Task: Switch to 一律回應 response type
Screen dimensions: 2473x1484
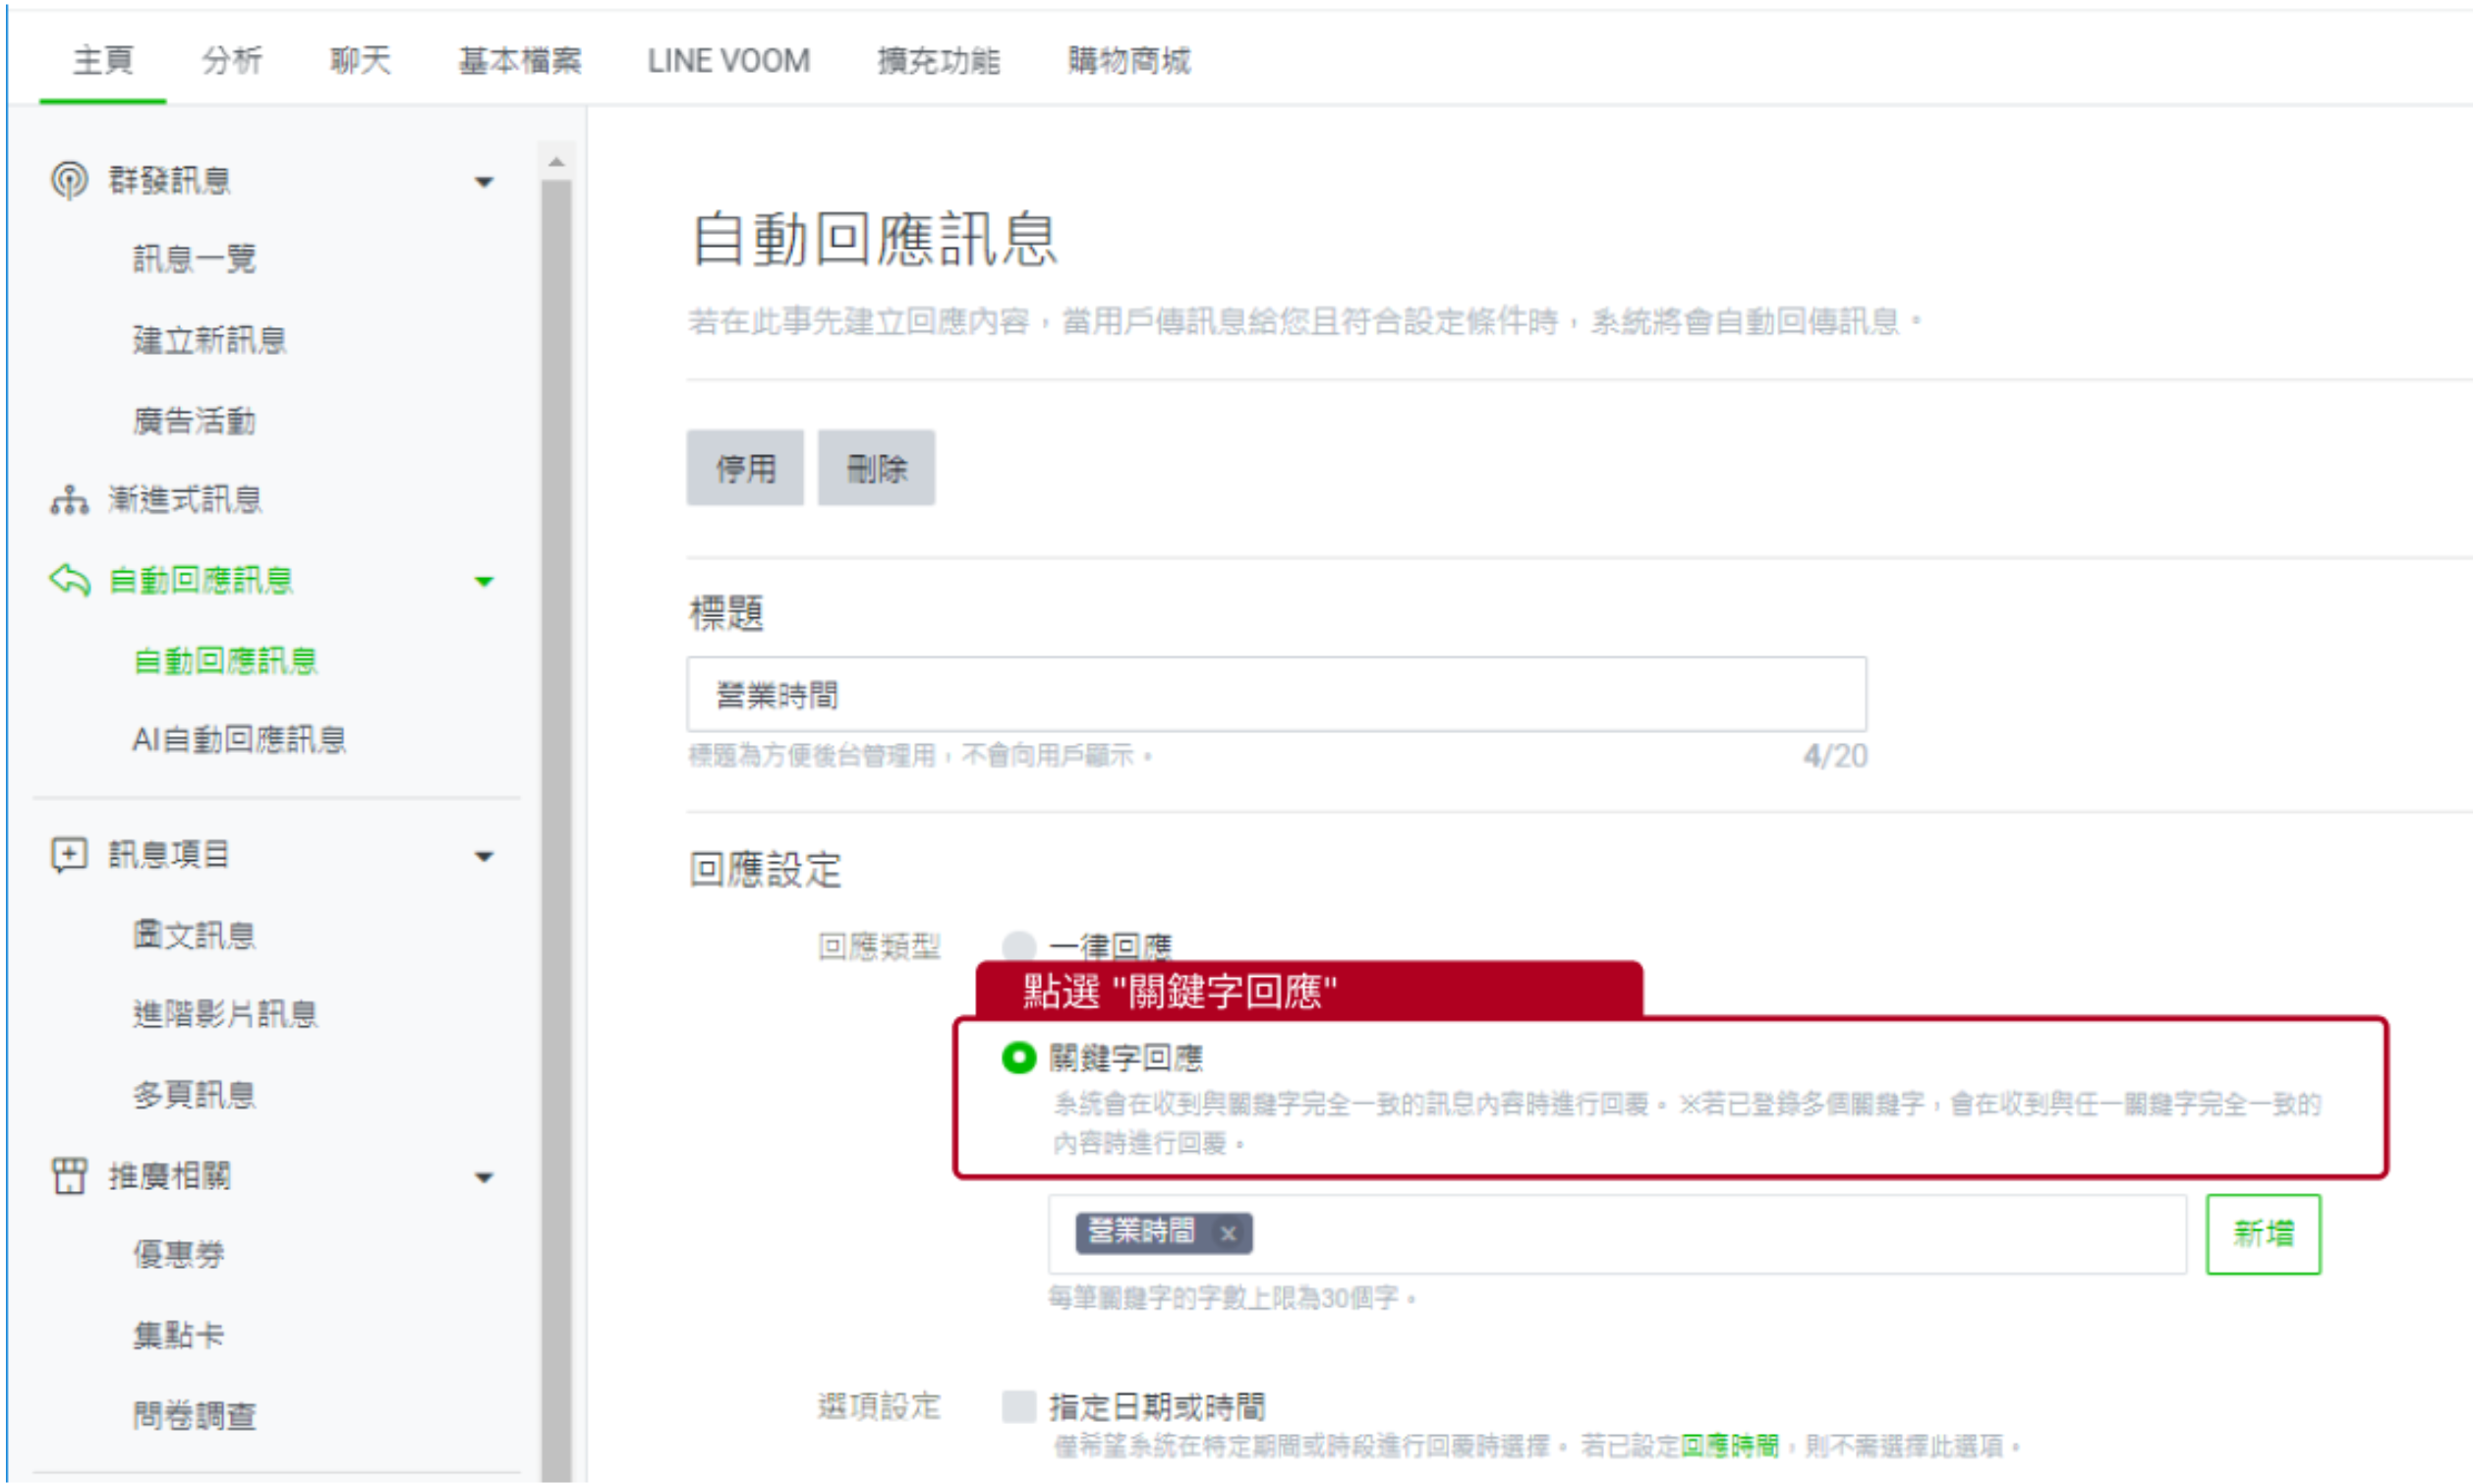Action: [x=1018, y=944]
